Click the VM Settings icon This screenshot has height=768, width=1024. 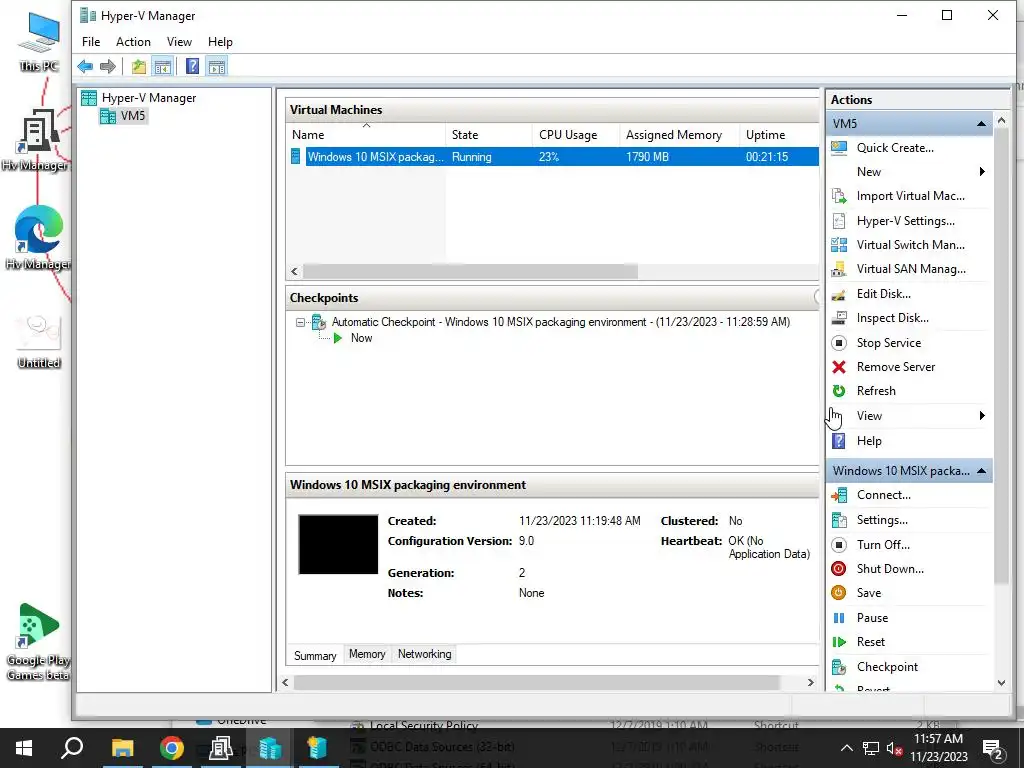(x=839, y=520)
